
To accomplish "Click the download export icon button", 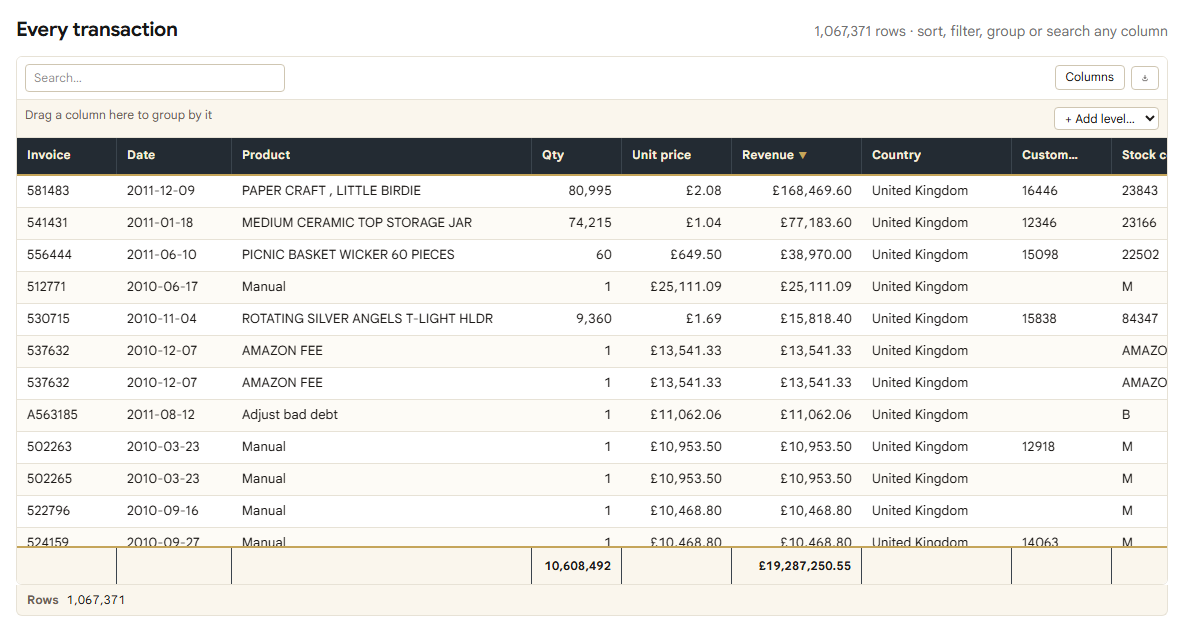I will [x=1145, y=78].
